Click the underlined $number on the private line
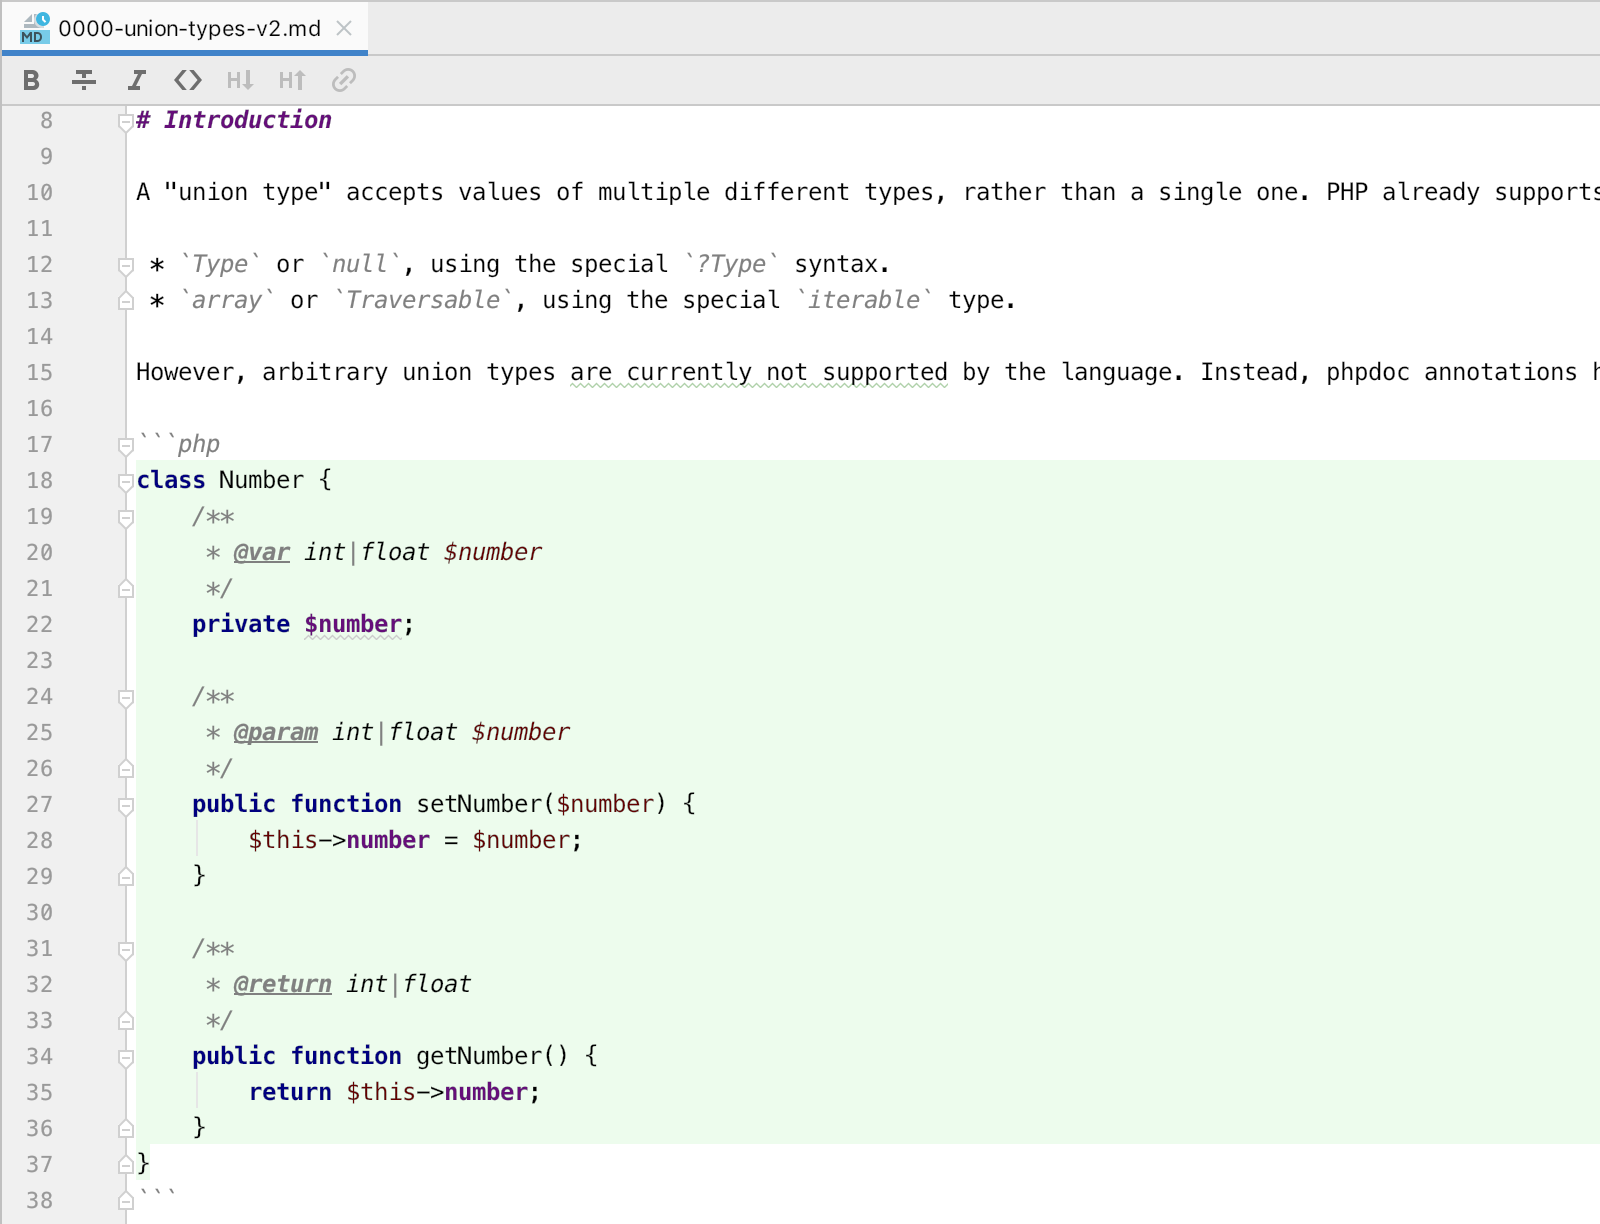 point(353,624)
